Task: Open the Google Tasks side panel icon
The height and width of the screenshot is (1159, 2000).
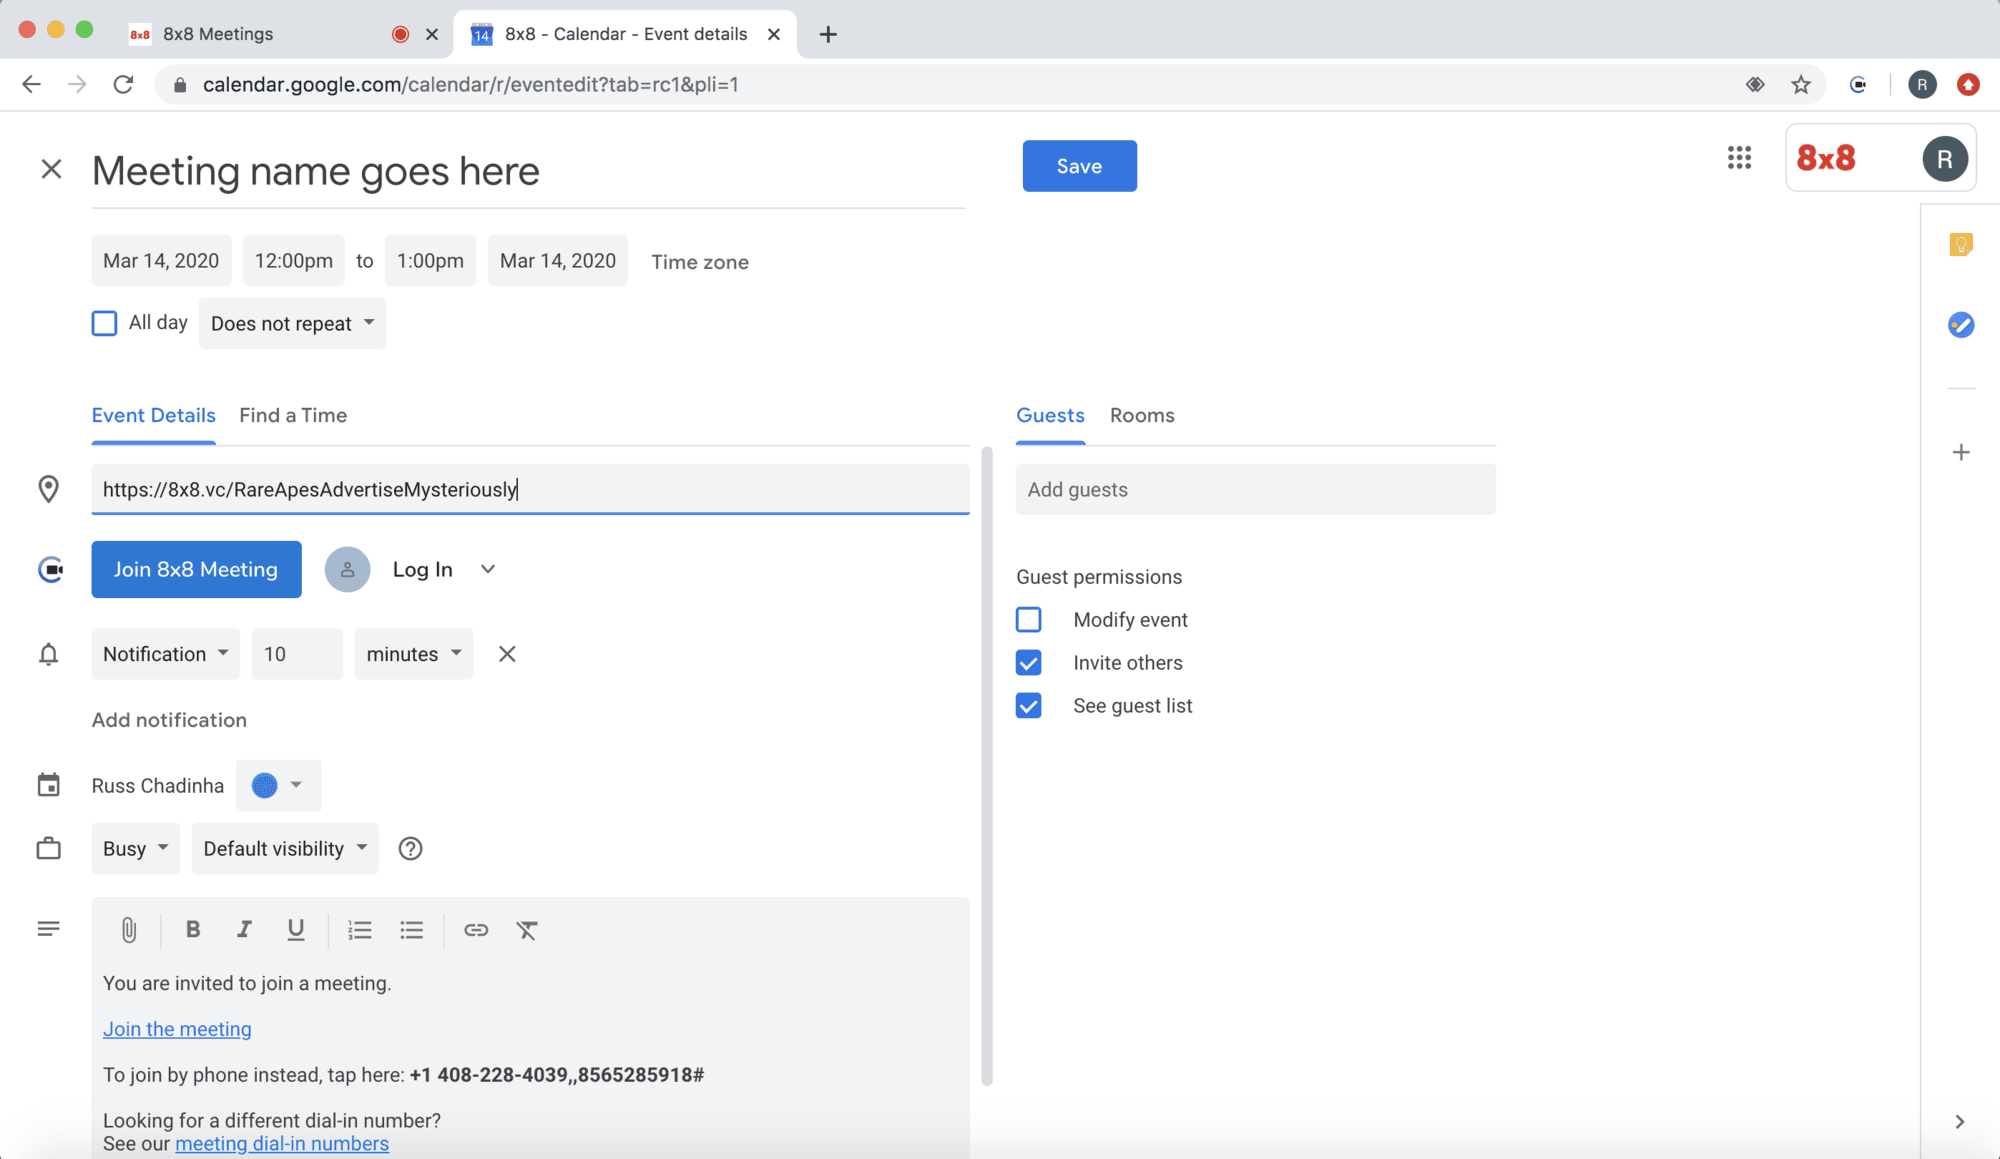Action: click(x=1961, y=324)
